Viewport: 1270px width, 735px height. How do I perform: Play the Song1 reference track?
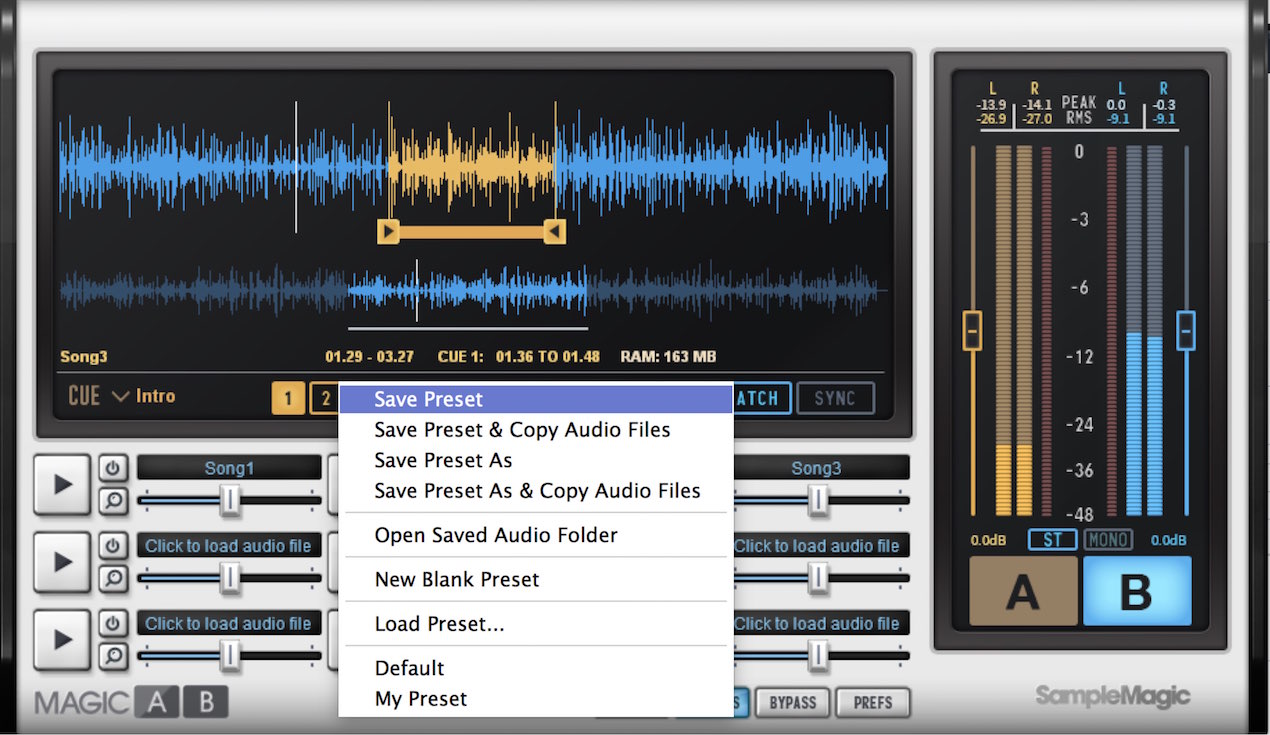click(62, 484)
